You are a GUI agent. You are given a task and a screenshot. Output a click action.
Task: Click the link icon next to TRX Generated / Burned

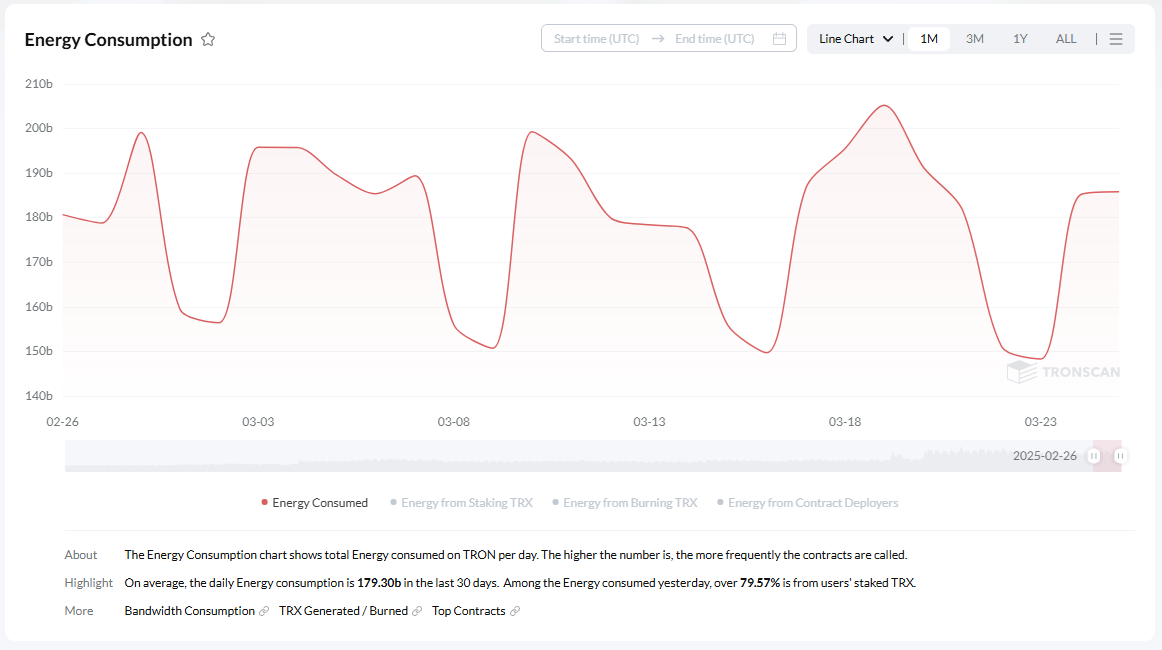point(416,611)
